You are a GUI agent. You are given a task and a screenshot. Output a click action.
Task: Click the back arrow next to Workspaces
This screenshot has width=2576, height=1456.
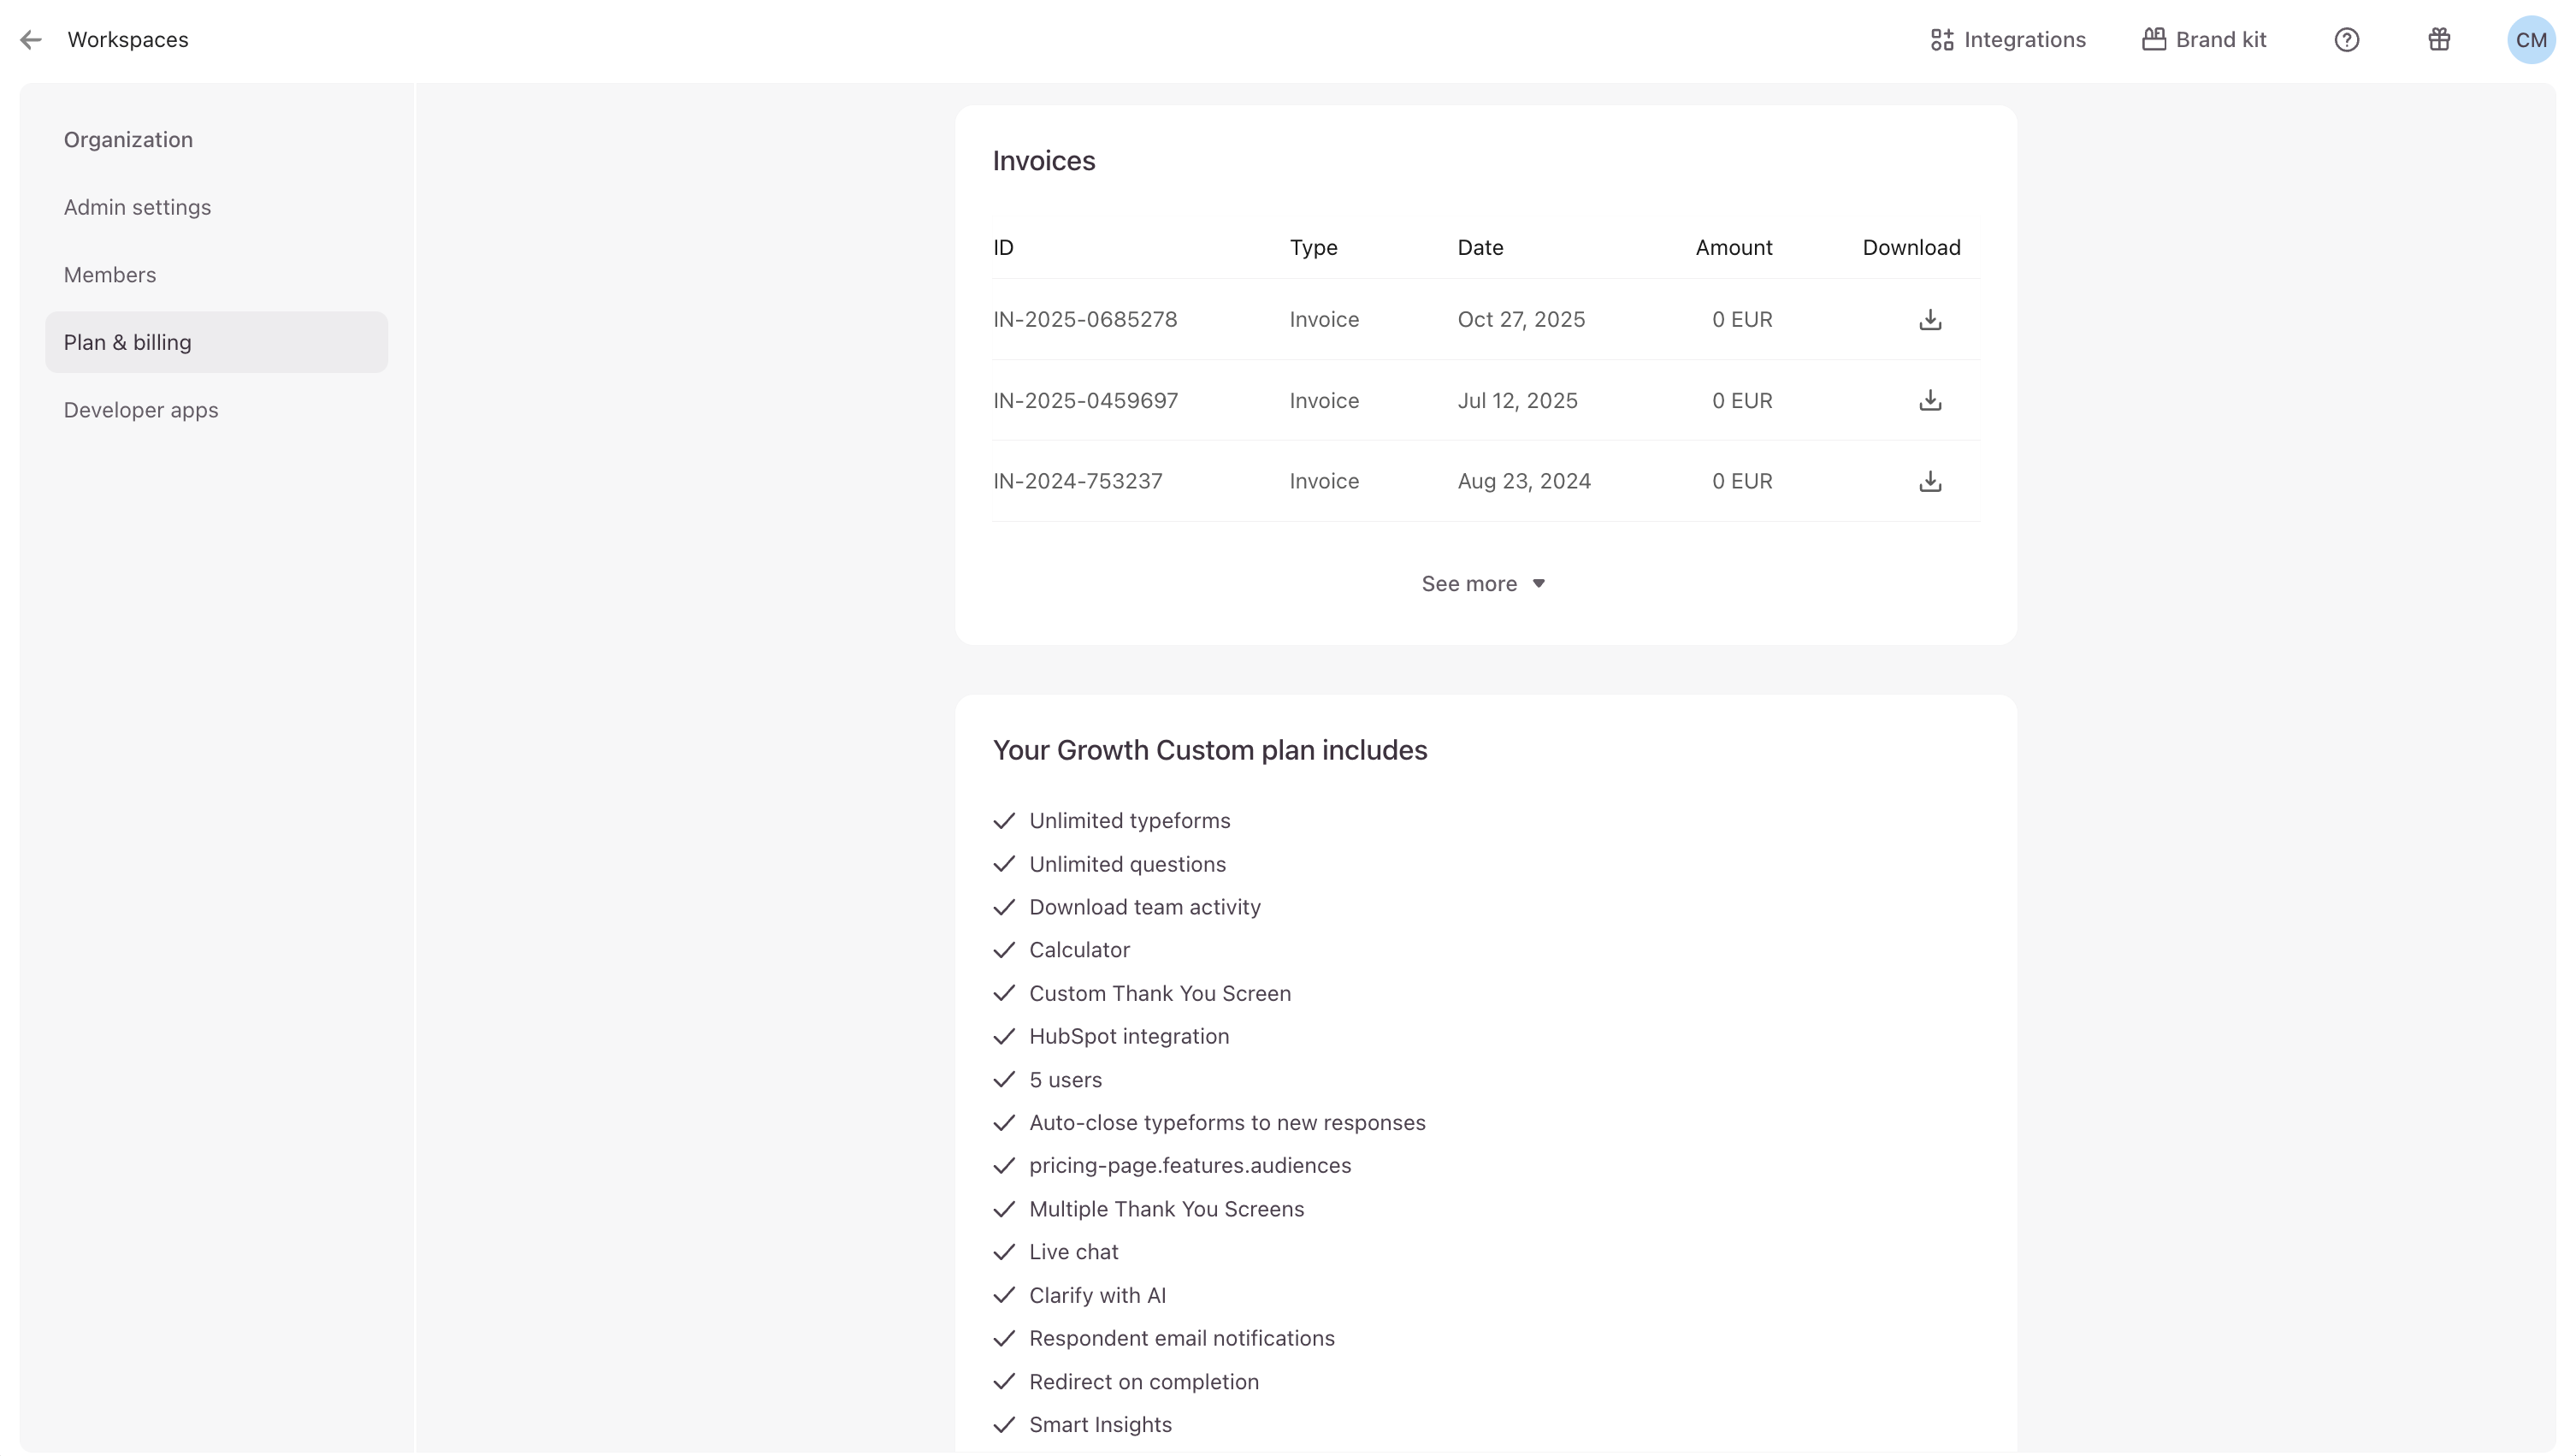point(31,40)
